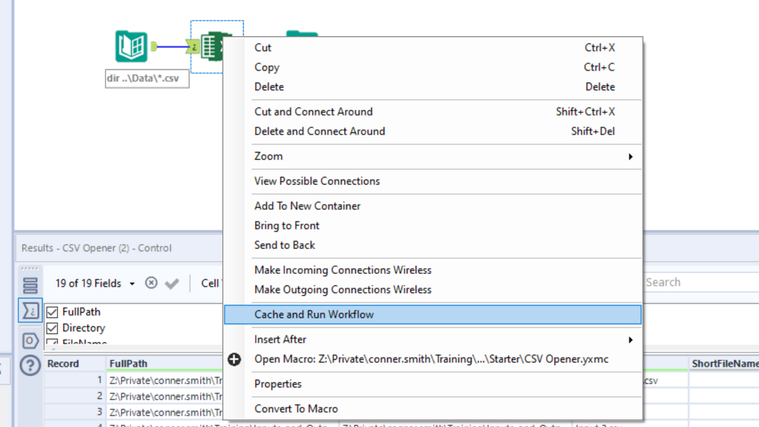Image resolution: width=759 pixels, height=427 pixels.
Task: Select record row 1 in results
Action: tap(75, 381)
